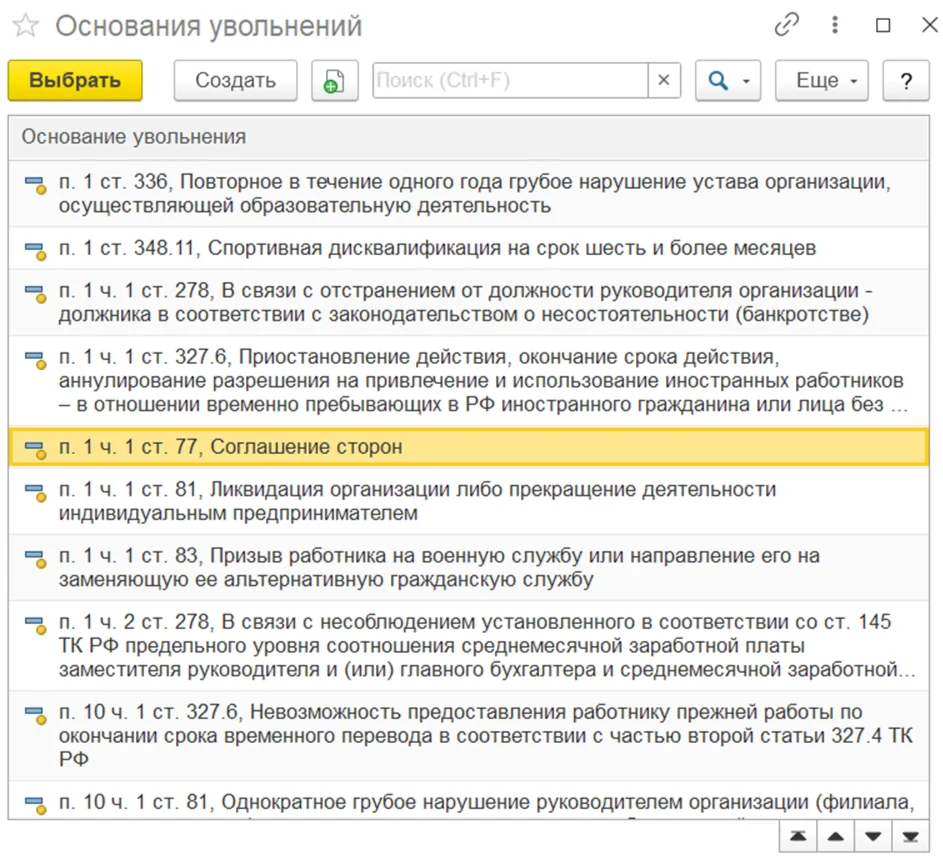Open the Еще dropdown menu
Screen dimensions: 943x858
coord(822,80)
